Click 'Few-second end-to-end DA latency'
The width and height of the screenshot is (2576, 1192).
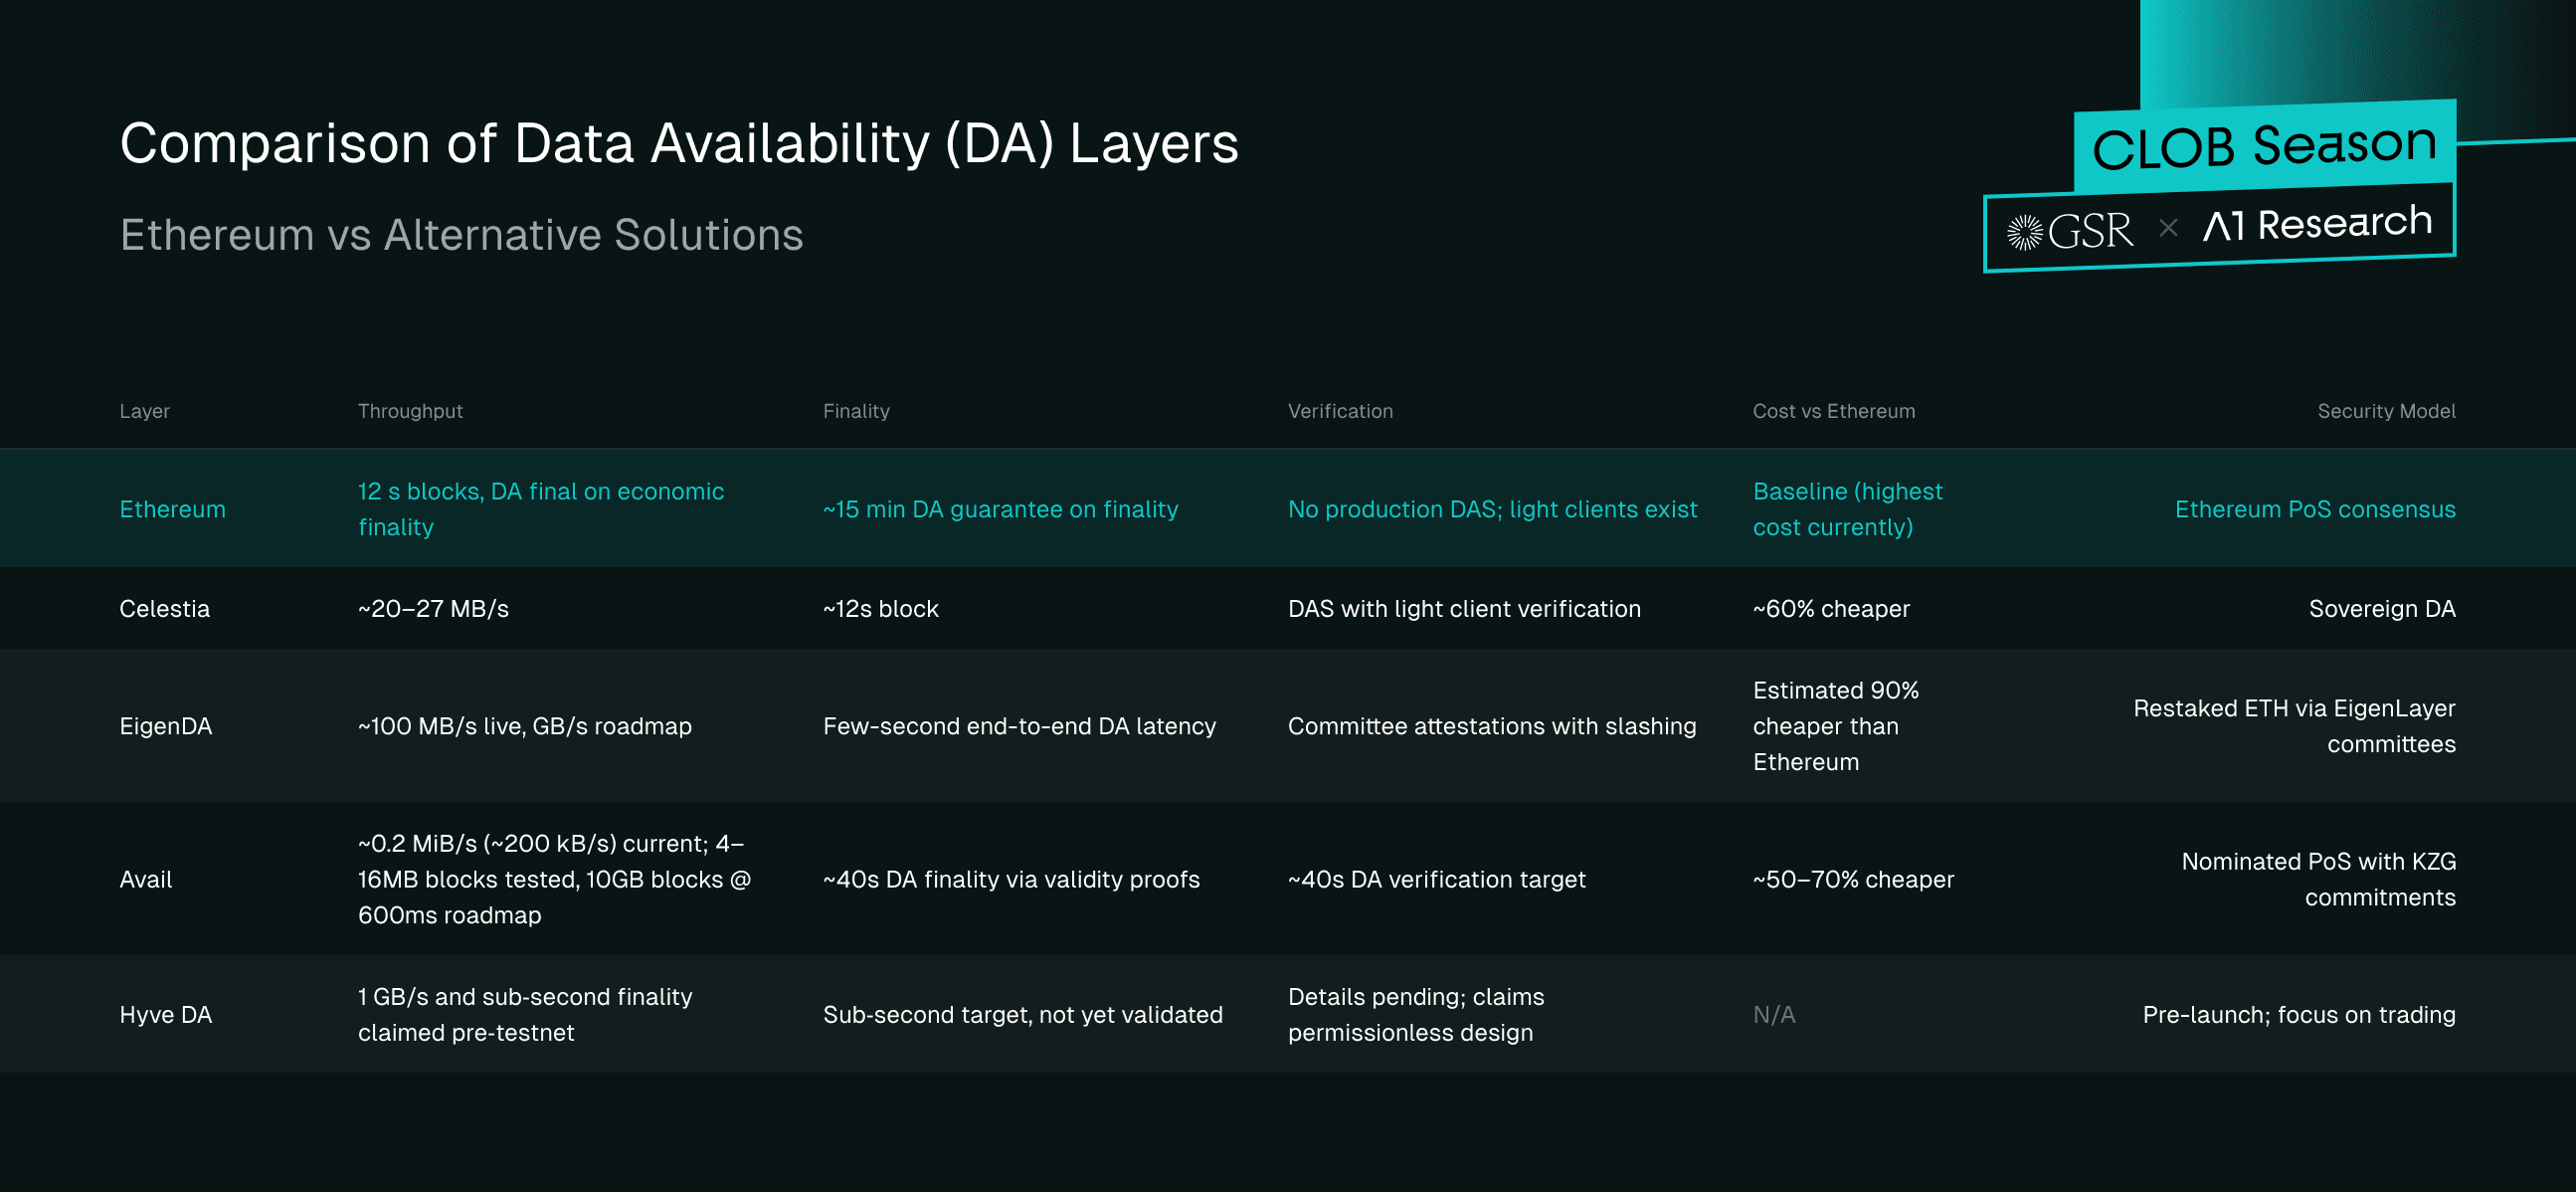click(1019, 726)
